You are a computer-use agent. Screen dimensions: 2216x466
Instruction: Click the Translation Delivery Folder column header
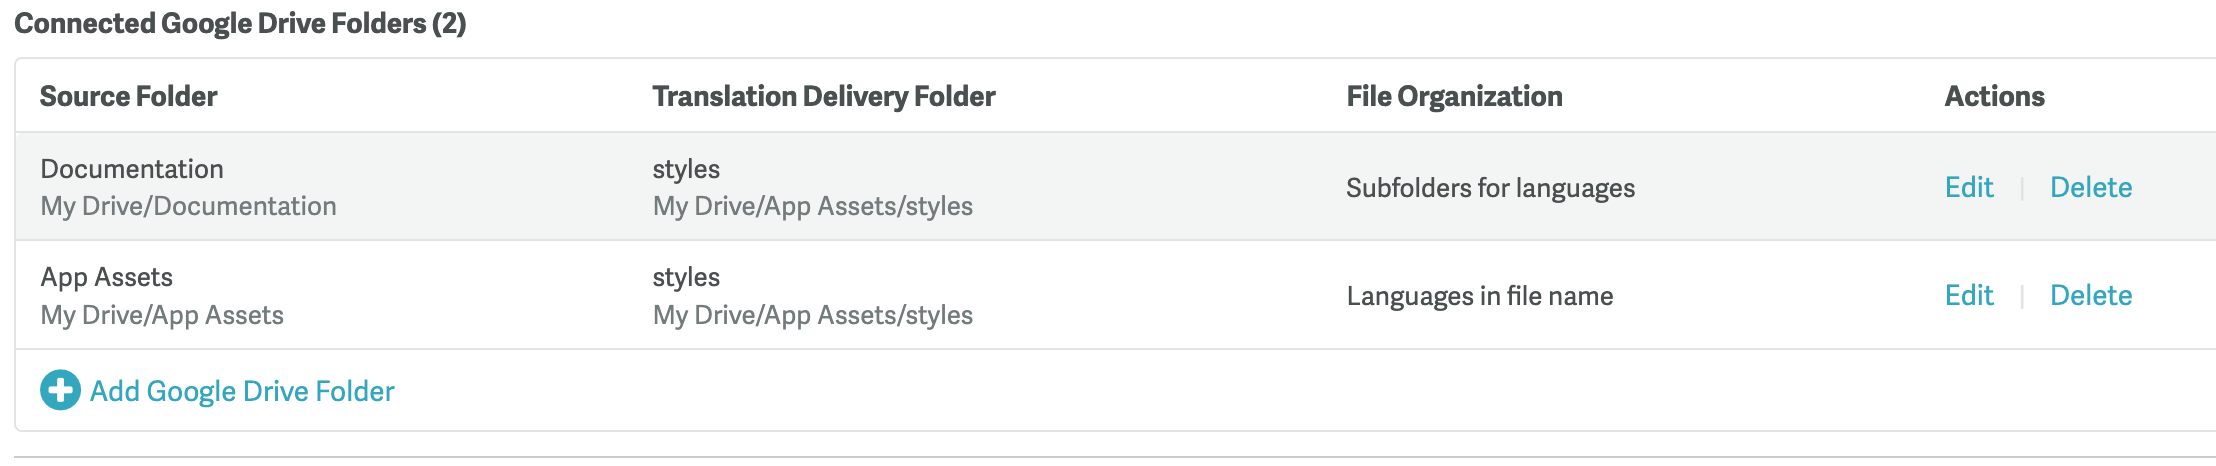[824, 96]
